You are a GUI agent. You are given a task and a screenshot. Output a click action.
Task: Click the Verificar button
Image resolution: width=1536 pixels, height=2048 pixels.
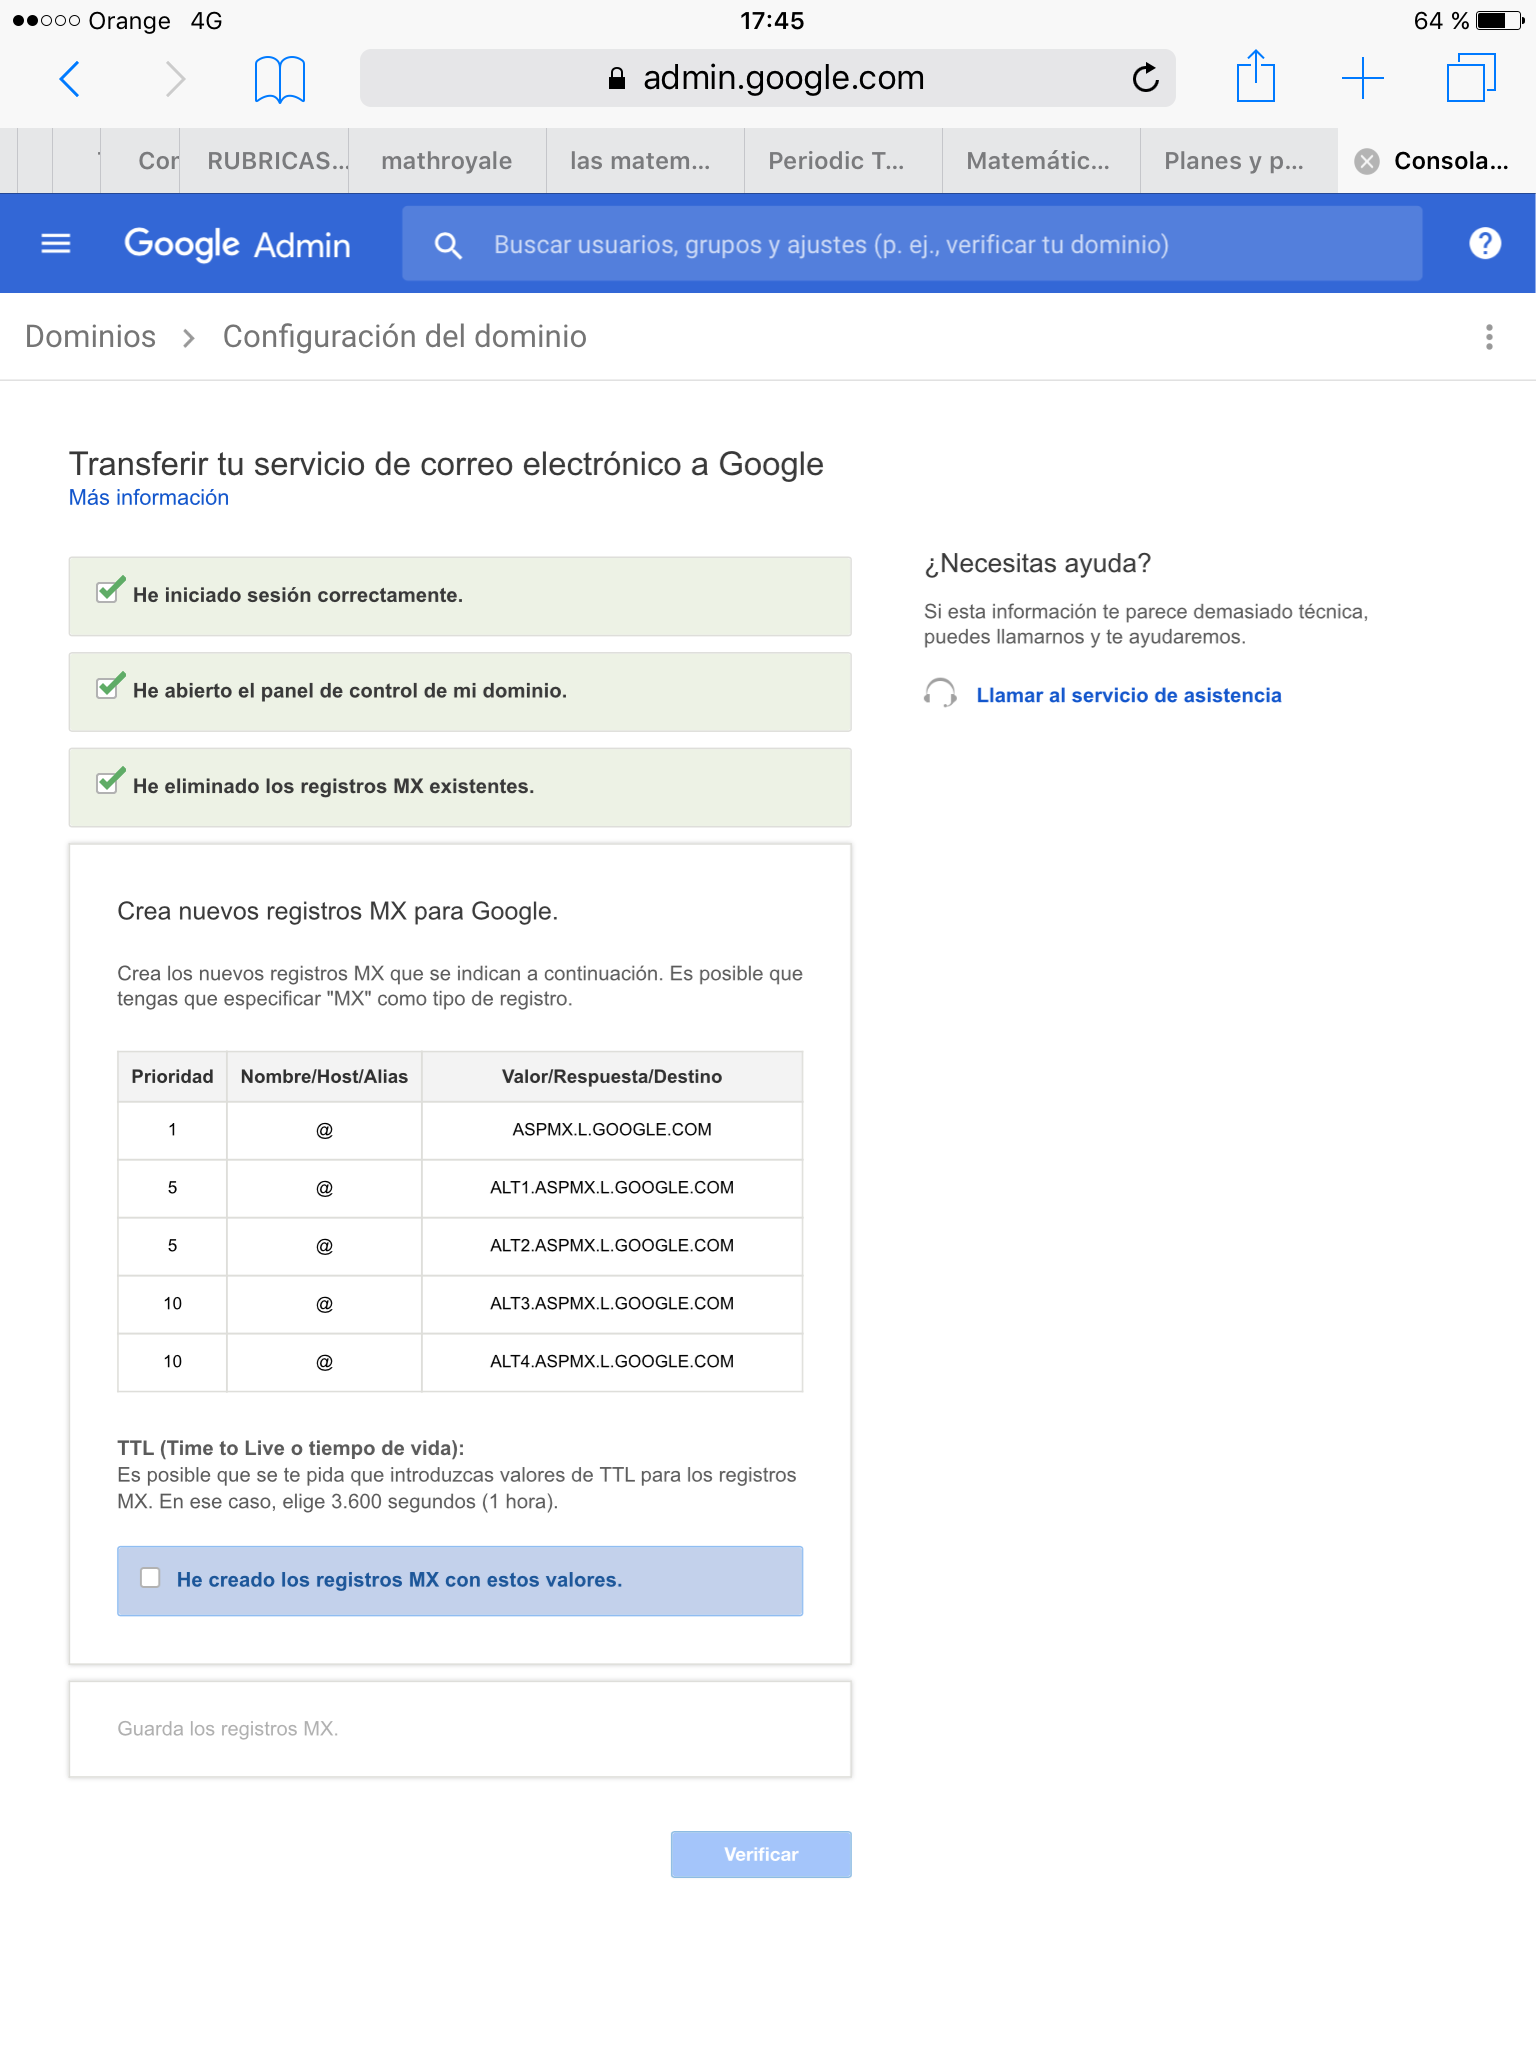[761, 1854]
